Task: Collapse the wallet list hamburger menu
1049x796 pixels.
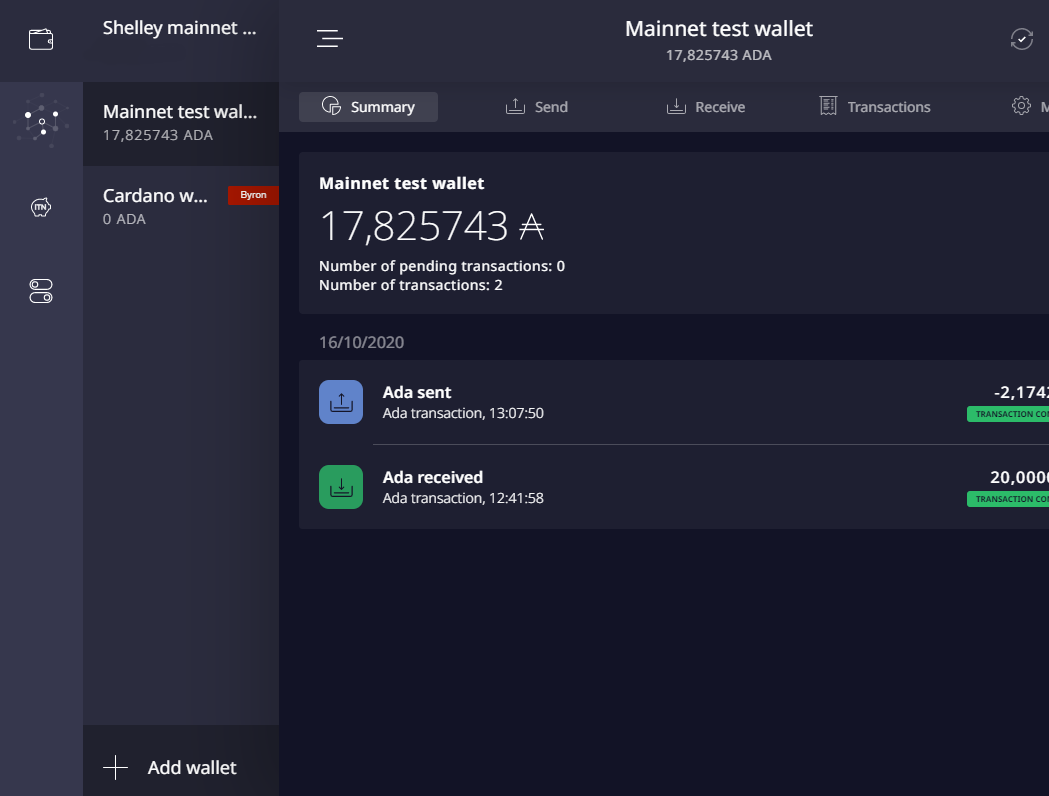Action: [x=330, y=39]
